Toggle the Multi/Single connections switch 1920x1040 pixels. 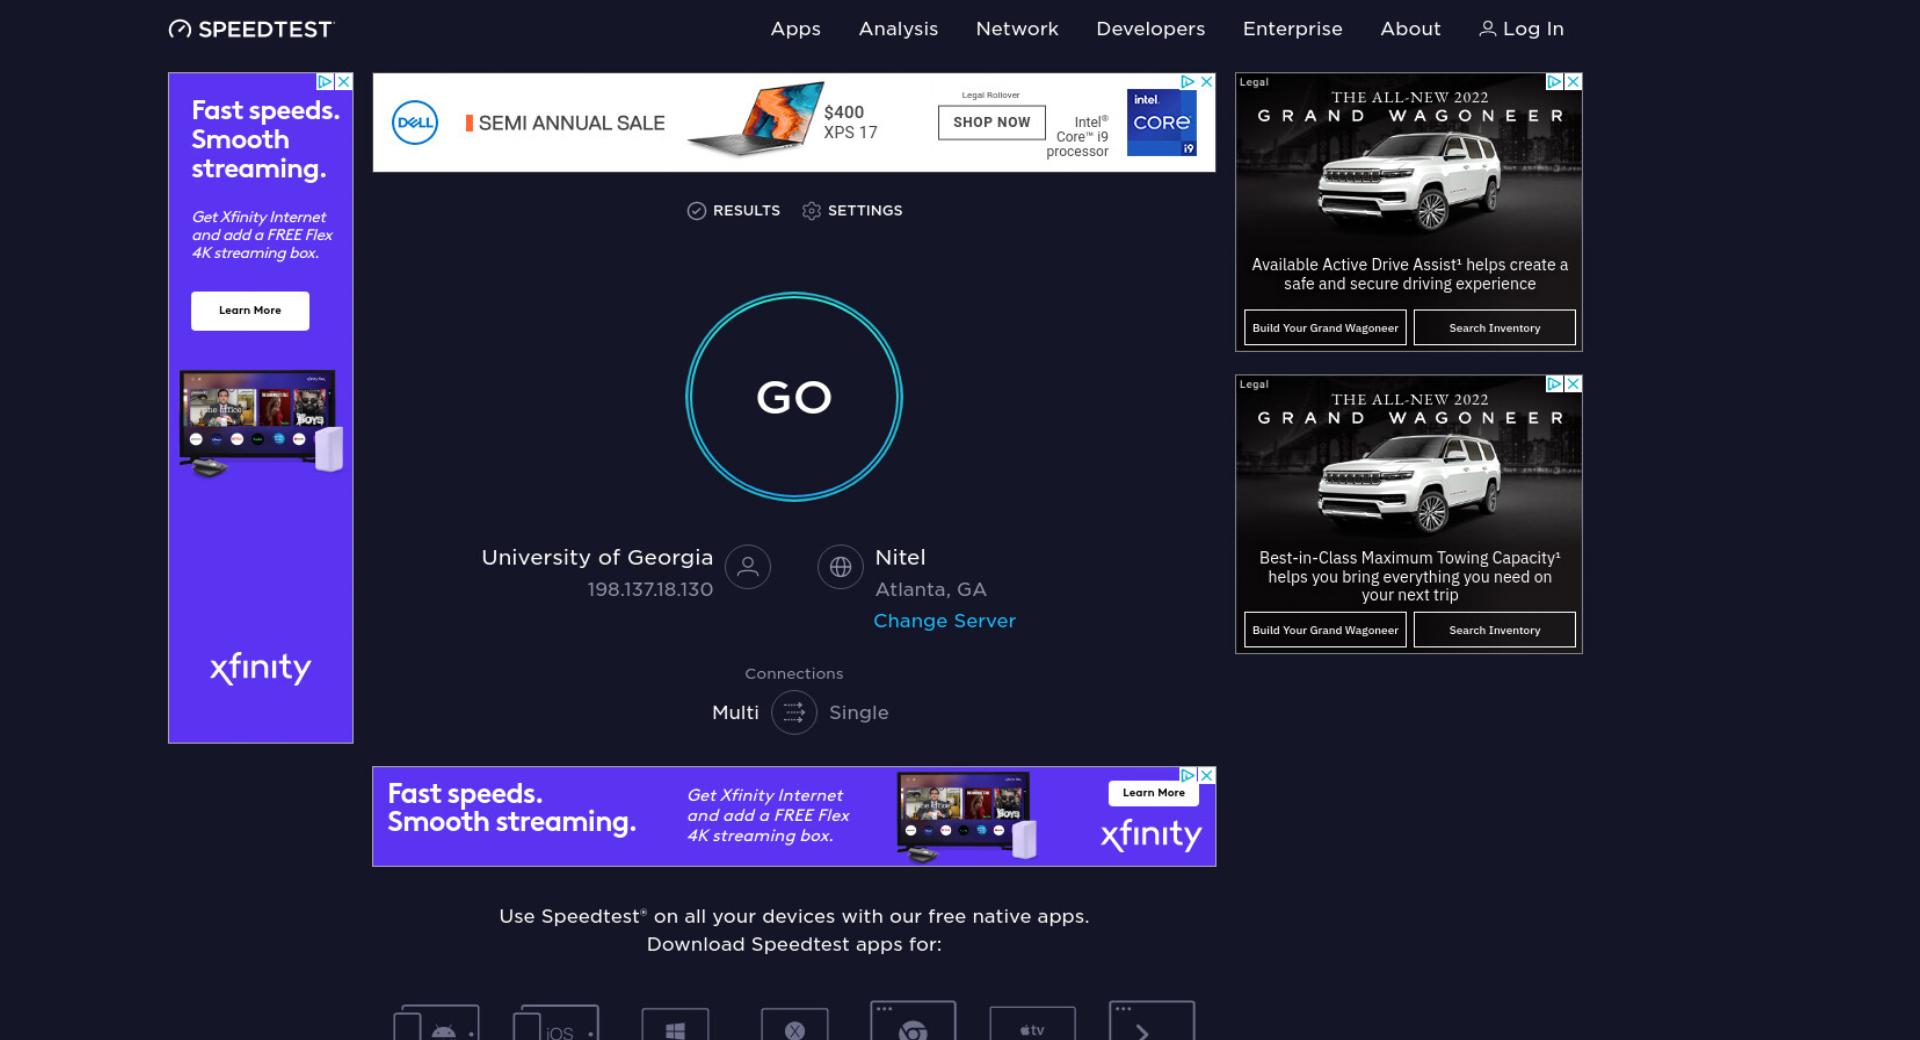point(794,712)
